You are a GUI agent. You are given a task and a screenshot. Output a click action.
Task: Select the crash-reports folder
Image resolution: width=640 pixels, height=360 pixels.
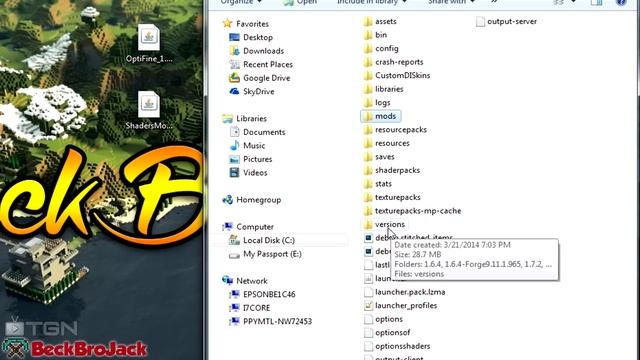[393, 62]
